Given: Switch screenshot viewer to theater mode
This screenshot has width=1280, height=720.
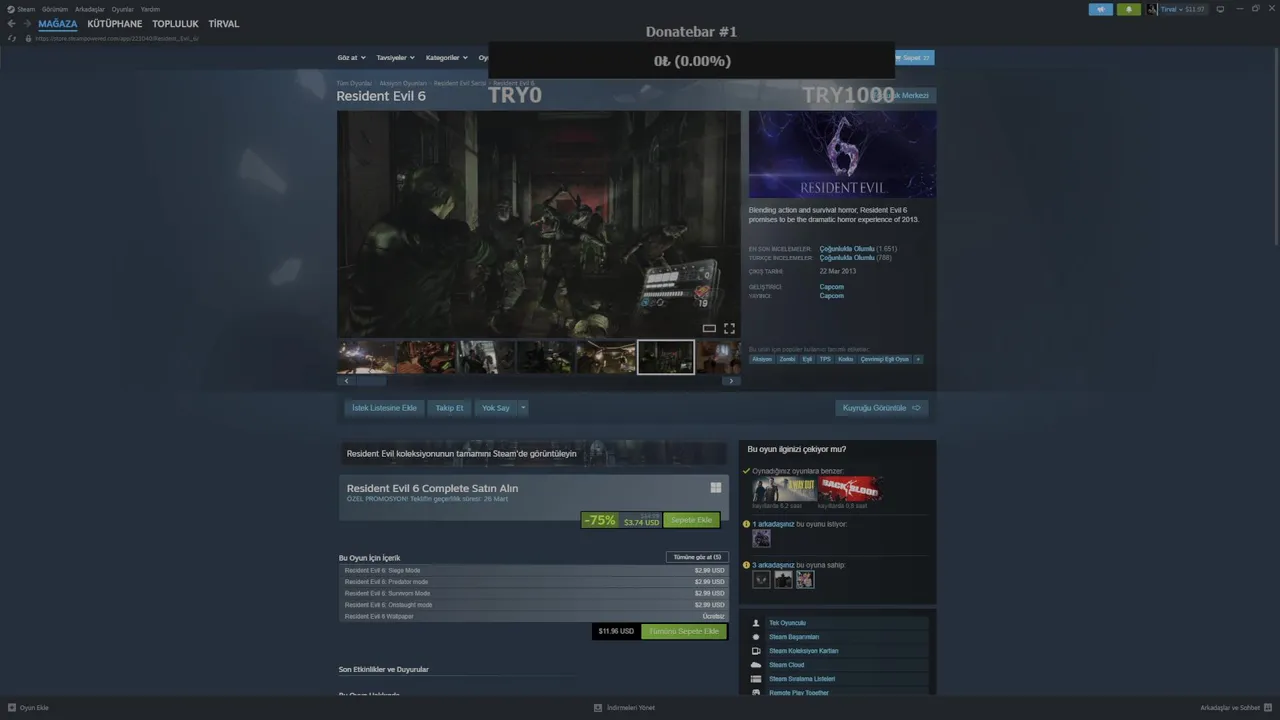Looking at the screenshot, I should click(x=709, y=328).
